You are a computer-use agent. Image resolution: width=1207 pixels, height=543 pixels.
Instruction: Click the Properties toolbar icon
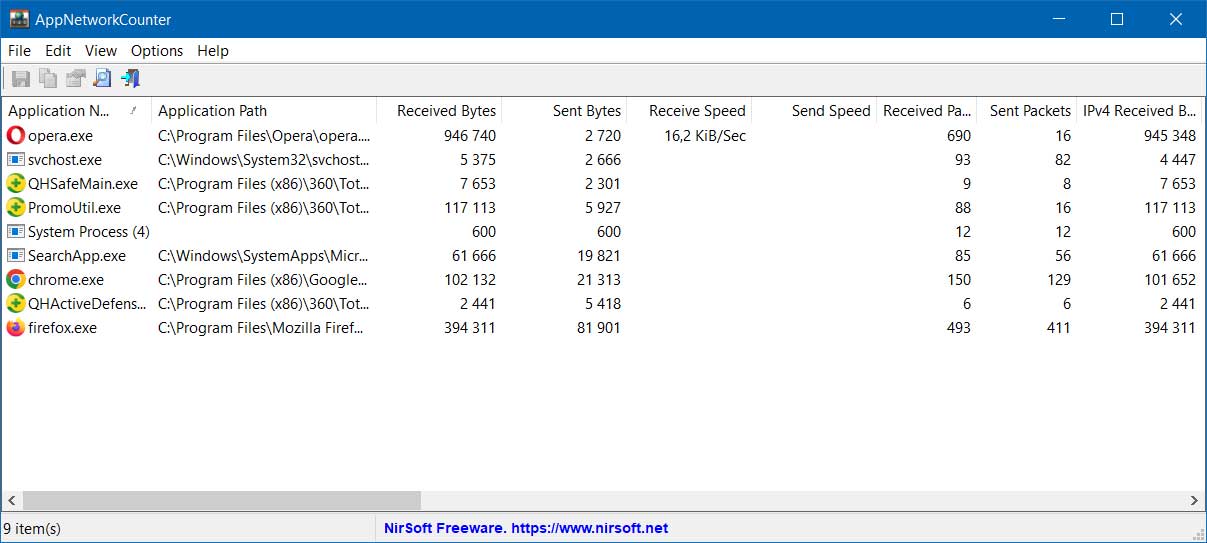pos(75,78)
